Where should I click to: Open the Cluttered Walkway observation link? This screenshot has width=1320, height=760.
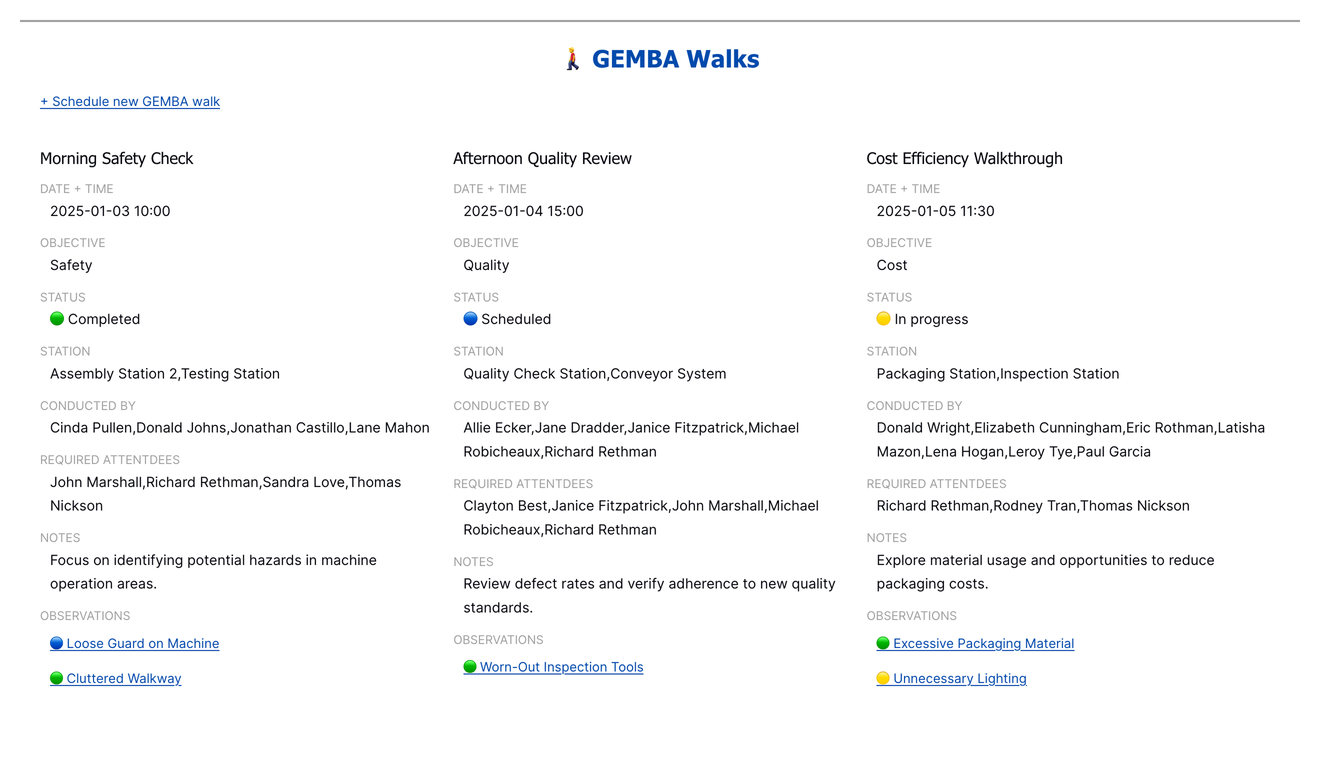124,678
